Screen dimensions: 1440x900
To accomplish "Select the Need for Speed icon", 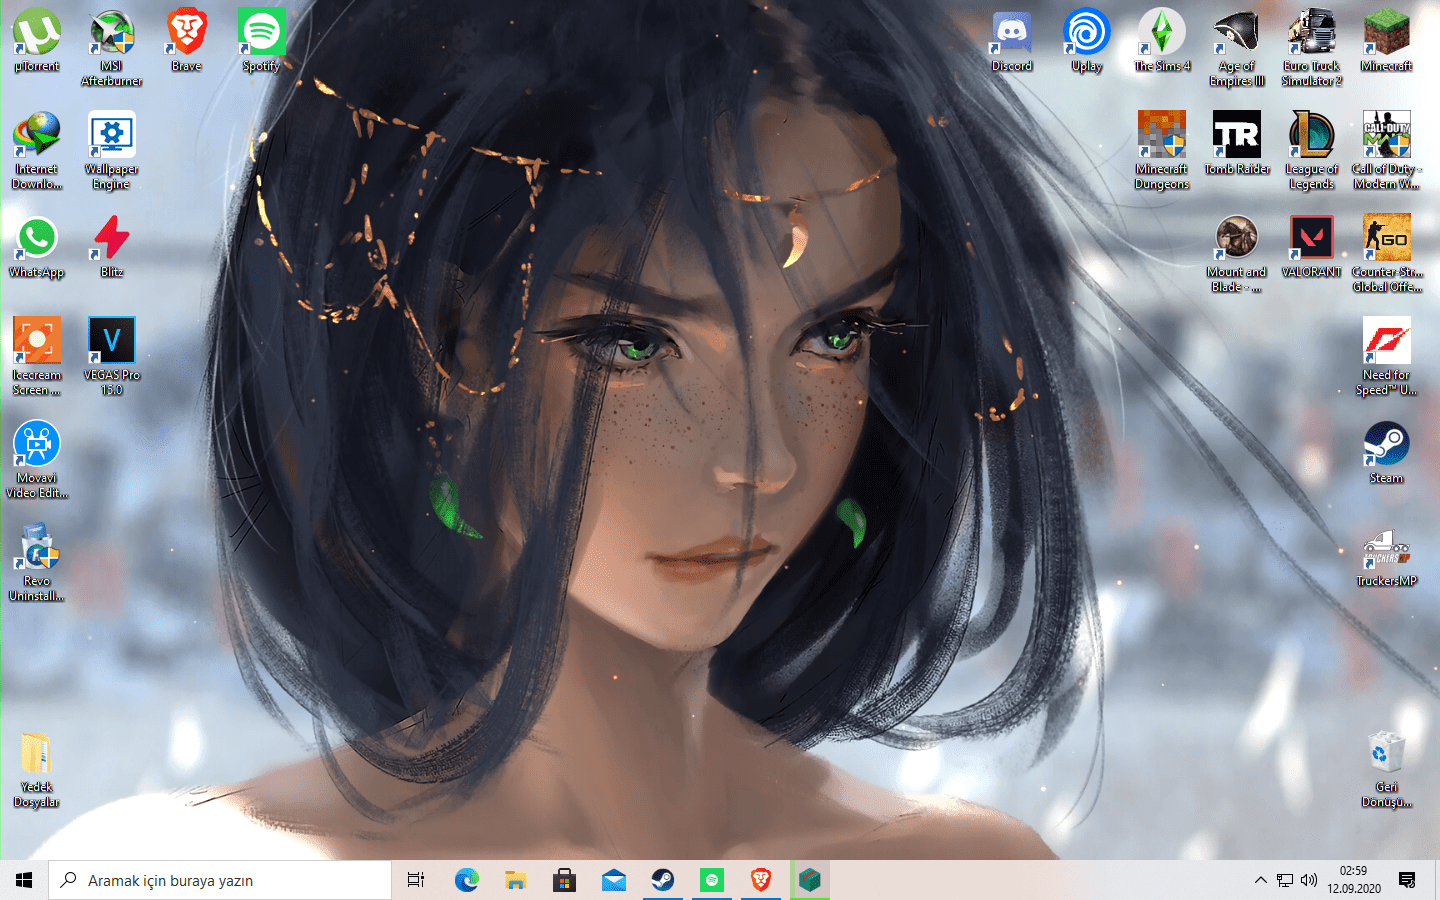I will click(1387, 356).
